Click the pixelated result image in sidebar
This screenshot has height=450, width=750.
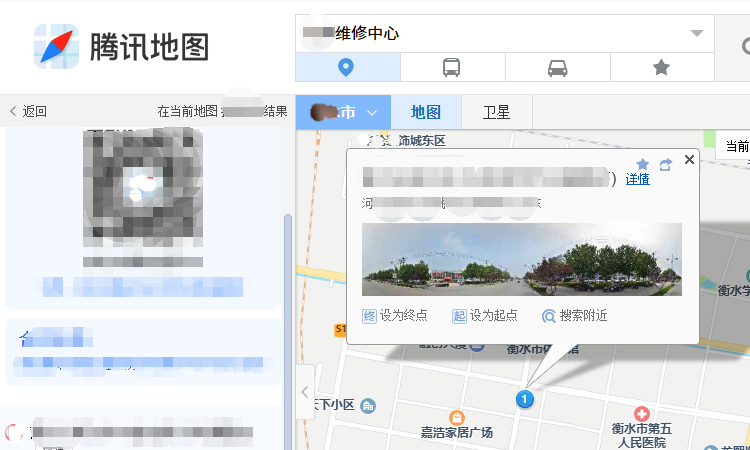(x=143, y=187)
